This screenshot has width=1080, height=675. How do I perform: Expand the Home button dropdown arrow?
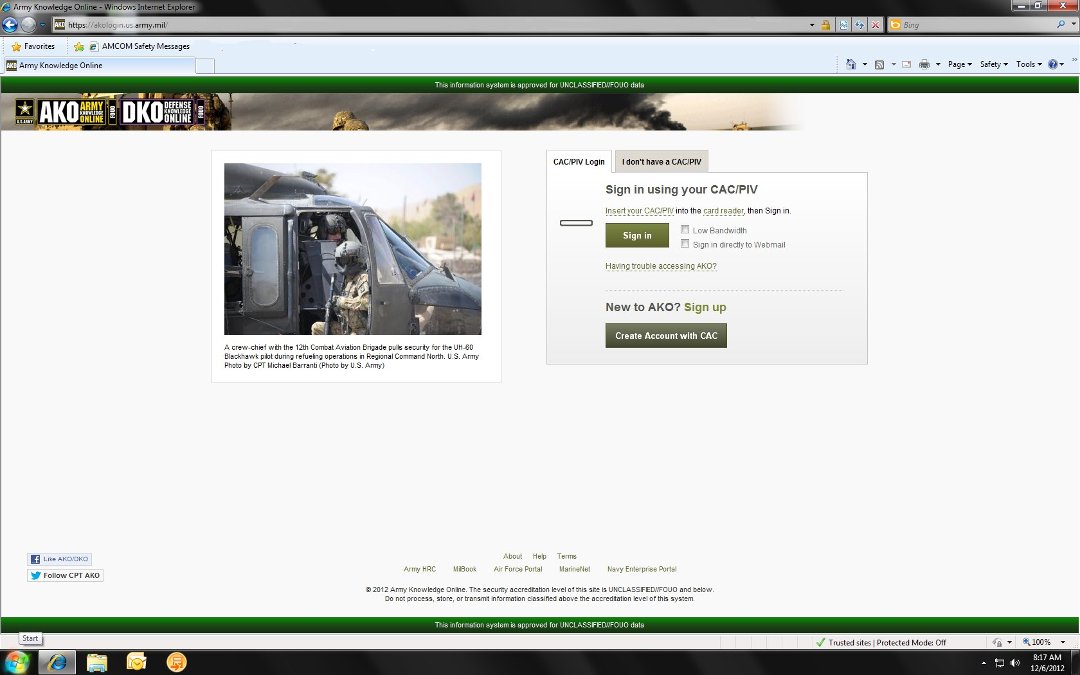[x=864, y=65]
